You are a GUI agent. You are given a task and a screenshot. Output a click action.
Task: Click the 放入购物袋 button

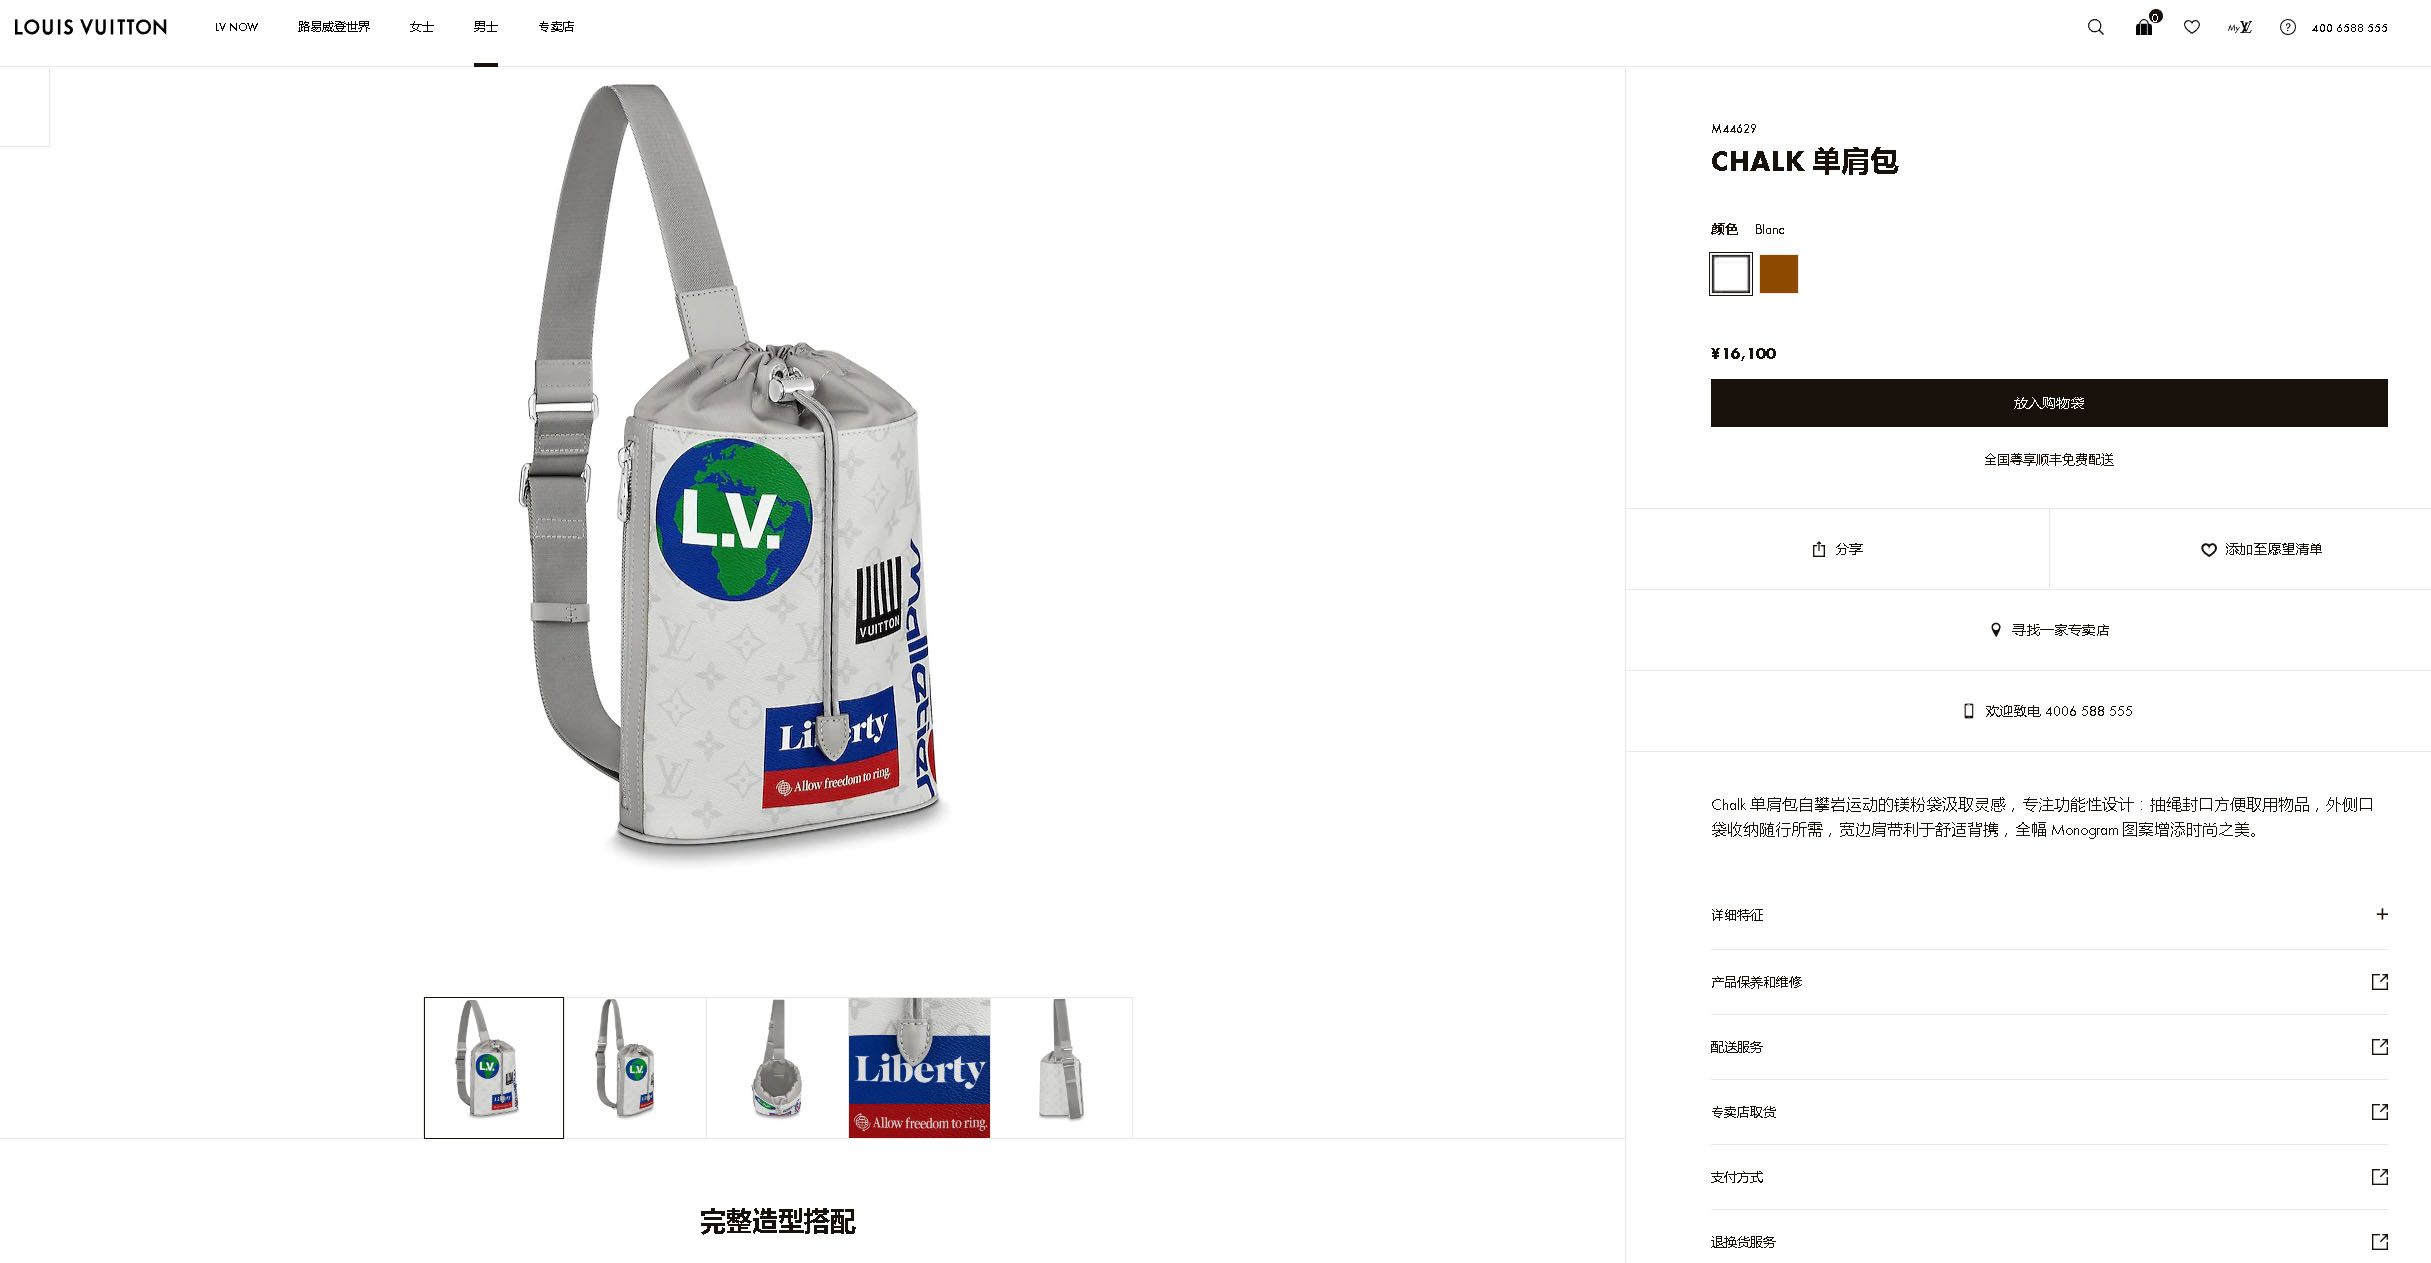(2048, 403)
